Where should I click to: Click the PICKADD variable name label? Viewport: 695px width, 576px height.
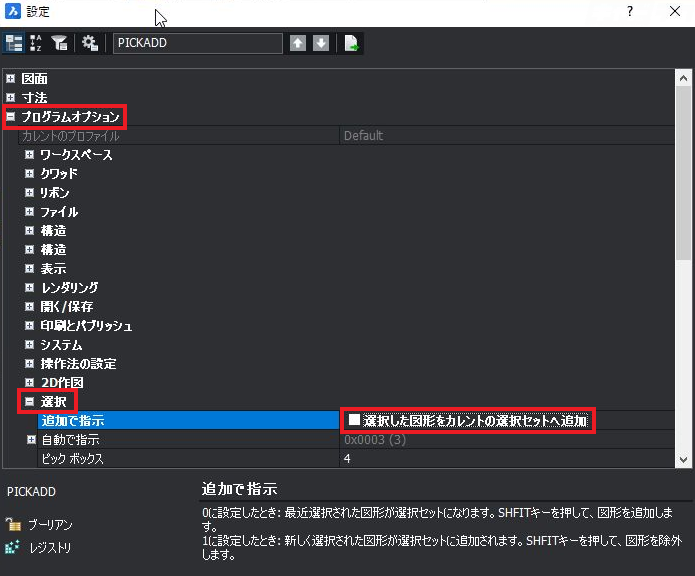31,491
